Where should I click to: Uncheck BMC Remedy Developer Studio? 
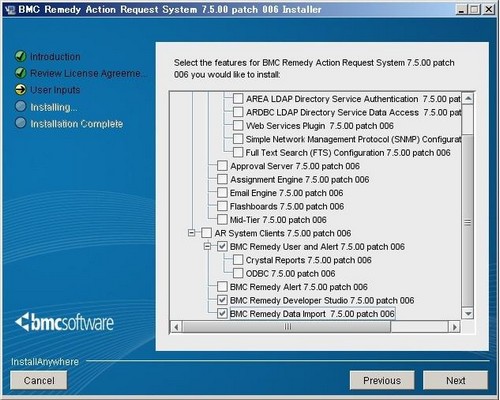pyautogui.click(x=222, y=300)
